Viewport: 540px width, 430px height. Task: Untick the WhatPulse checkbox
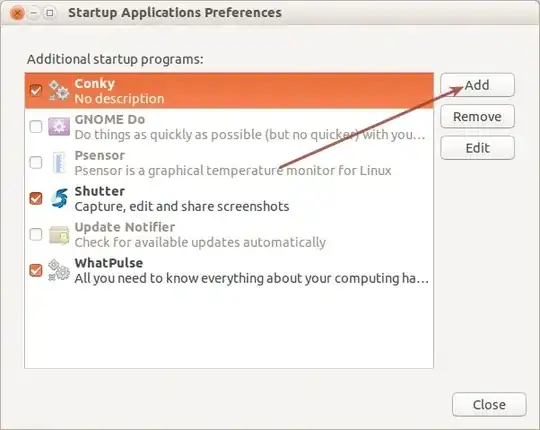click(36, 270)
